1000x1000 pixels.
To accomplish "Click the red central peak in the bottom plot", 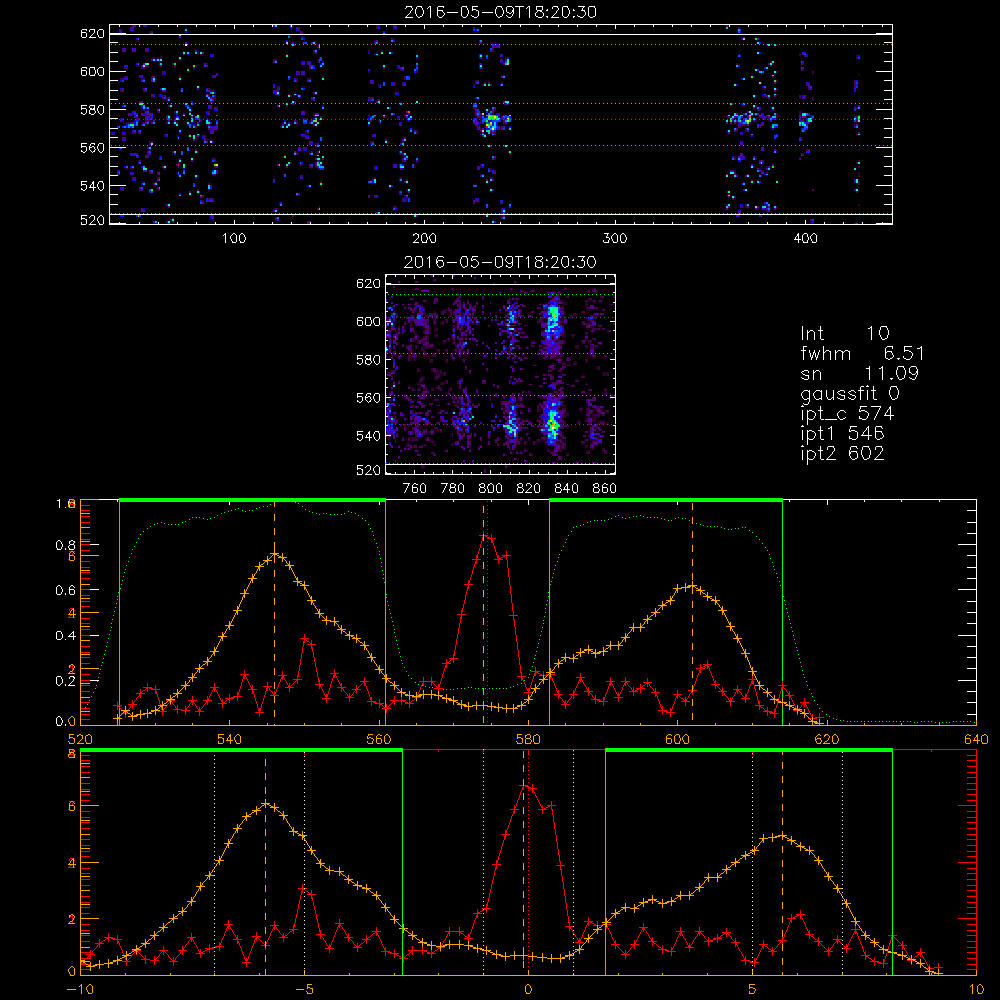I will (525, 787).
